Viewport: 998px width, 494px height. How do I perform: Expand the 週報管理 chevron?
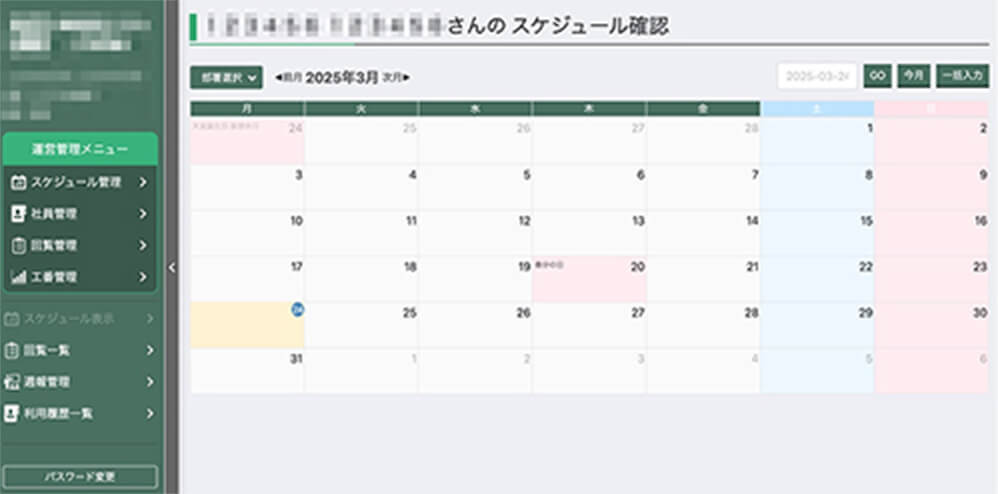[x=150, y=382]
